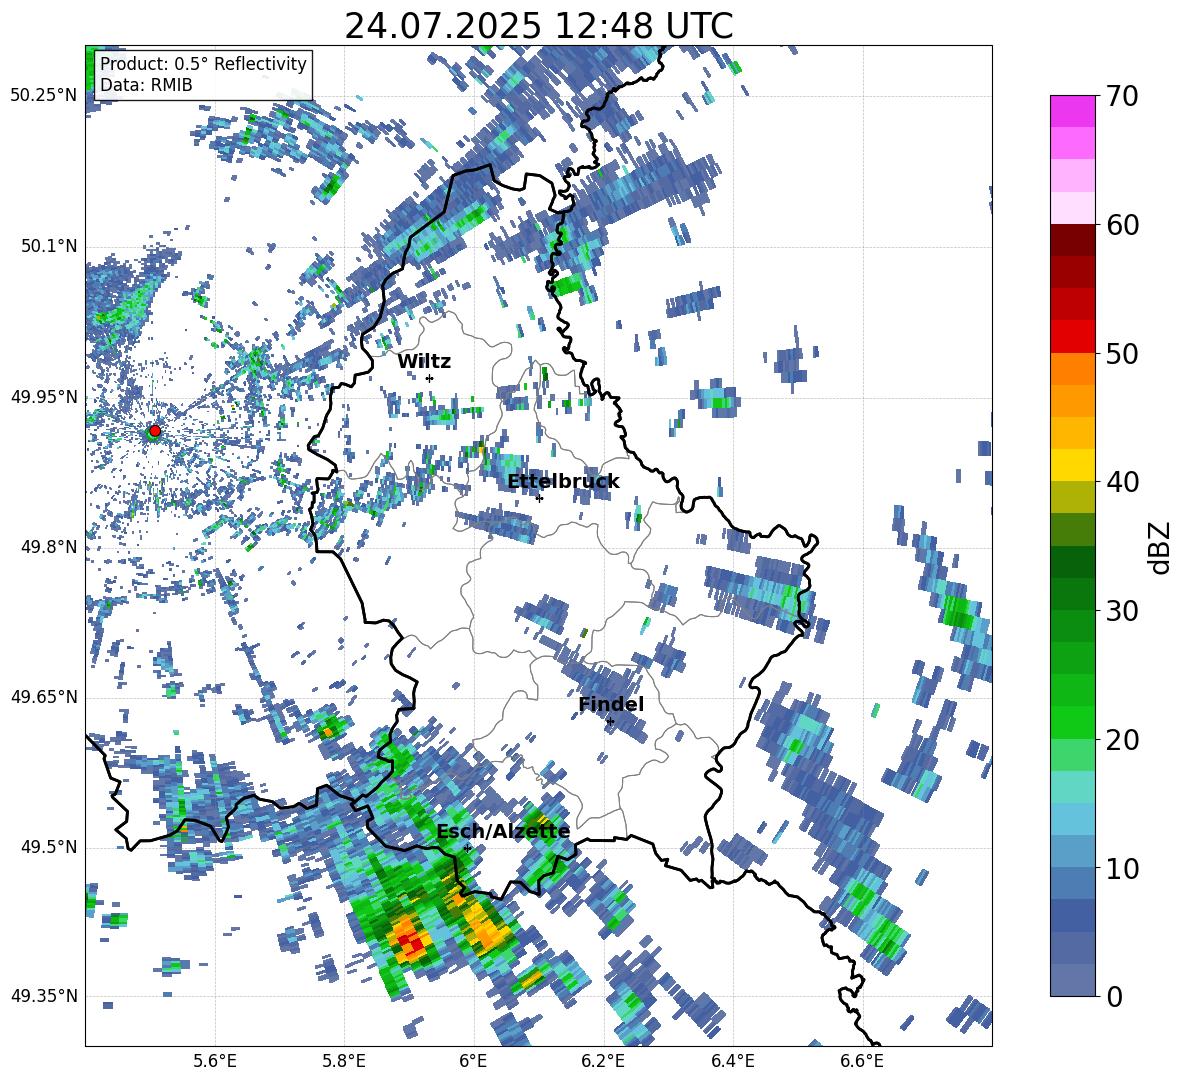
Task: Click the 40 colorbar tick label
Action: 1121,482
